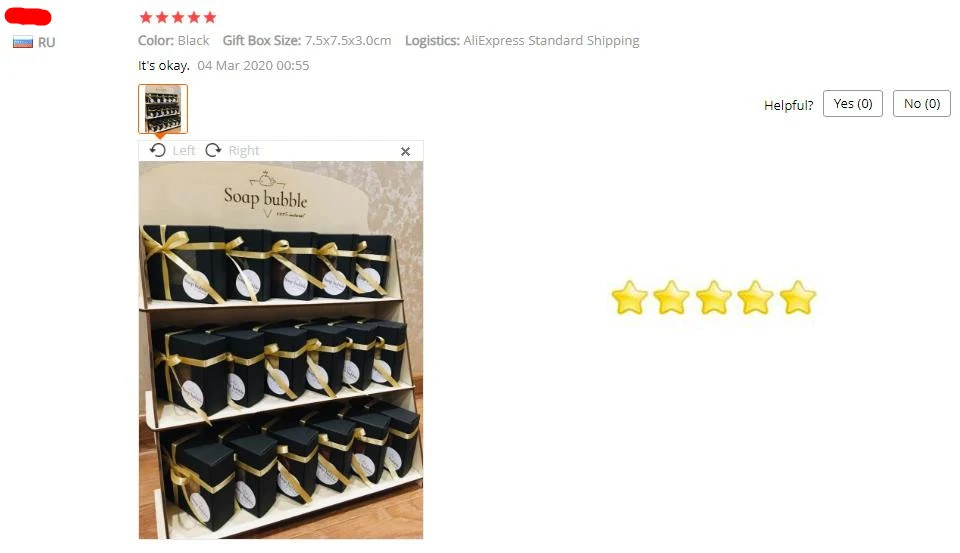960x553 pixels.
Task: Click the first red rating star
Action: coord(146,17)
